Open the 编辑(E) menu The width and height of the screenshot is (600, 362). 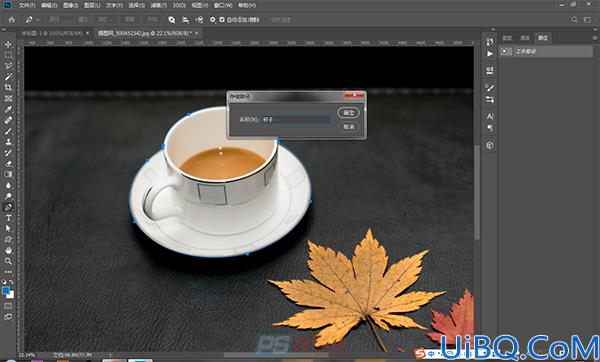[49, 5]
